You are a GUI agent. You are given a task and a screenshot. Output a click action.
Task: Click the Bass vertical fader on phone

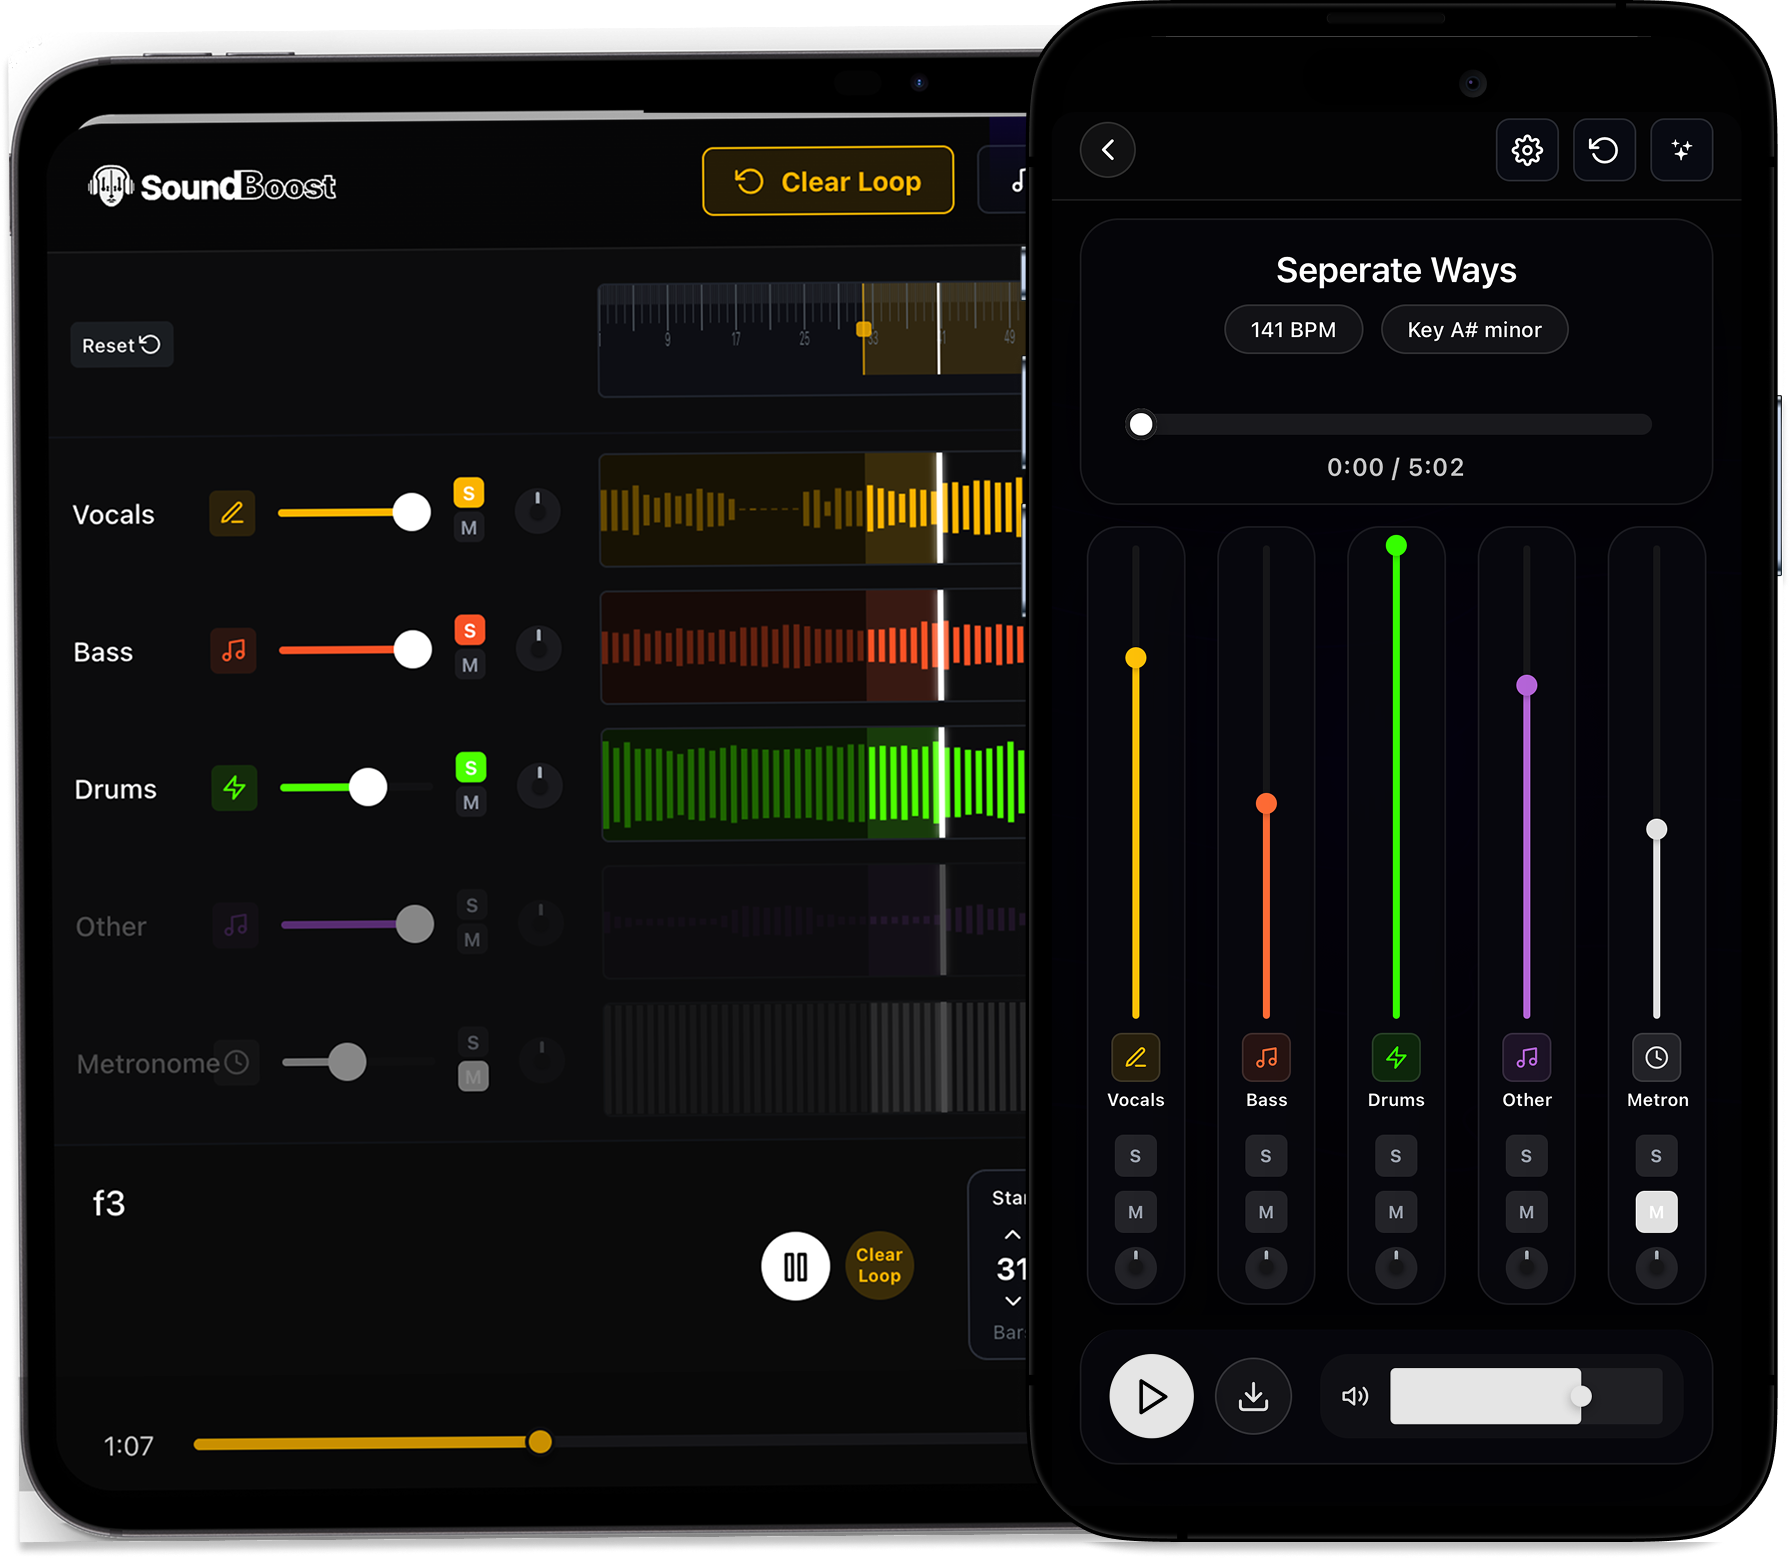point(1266,782)
